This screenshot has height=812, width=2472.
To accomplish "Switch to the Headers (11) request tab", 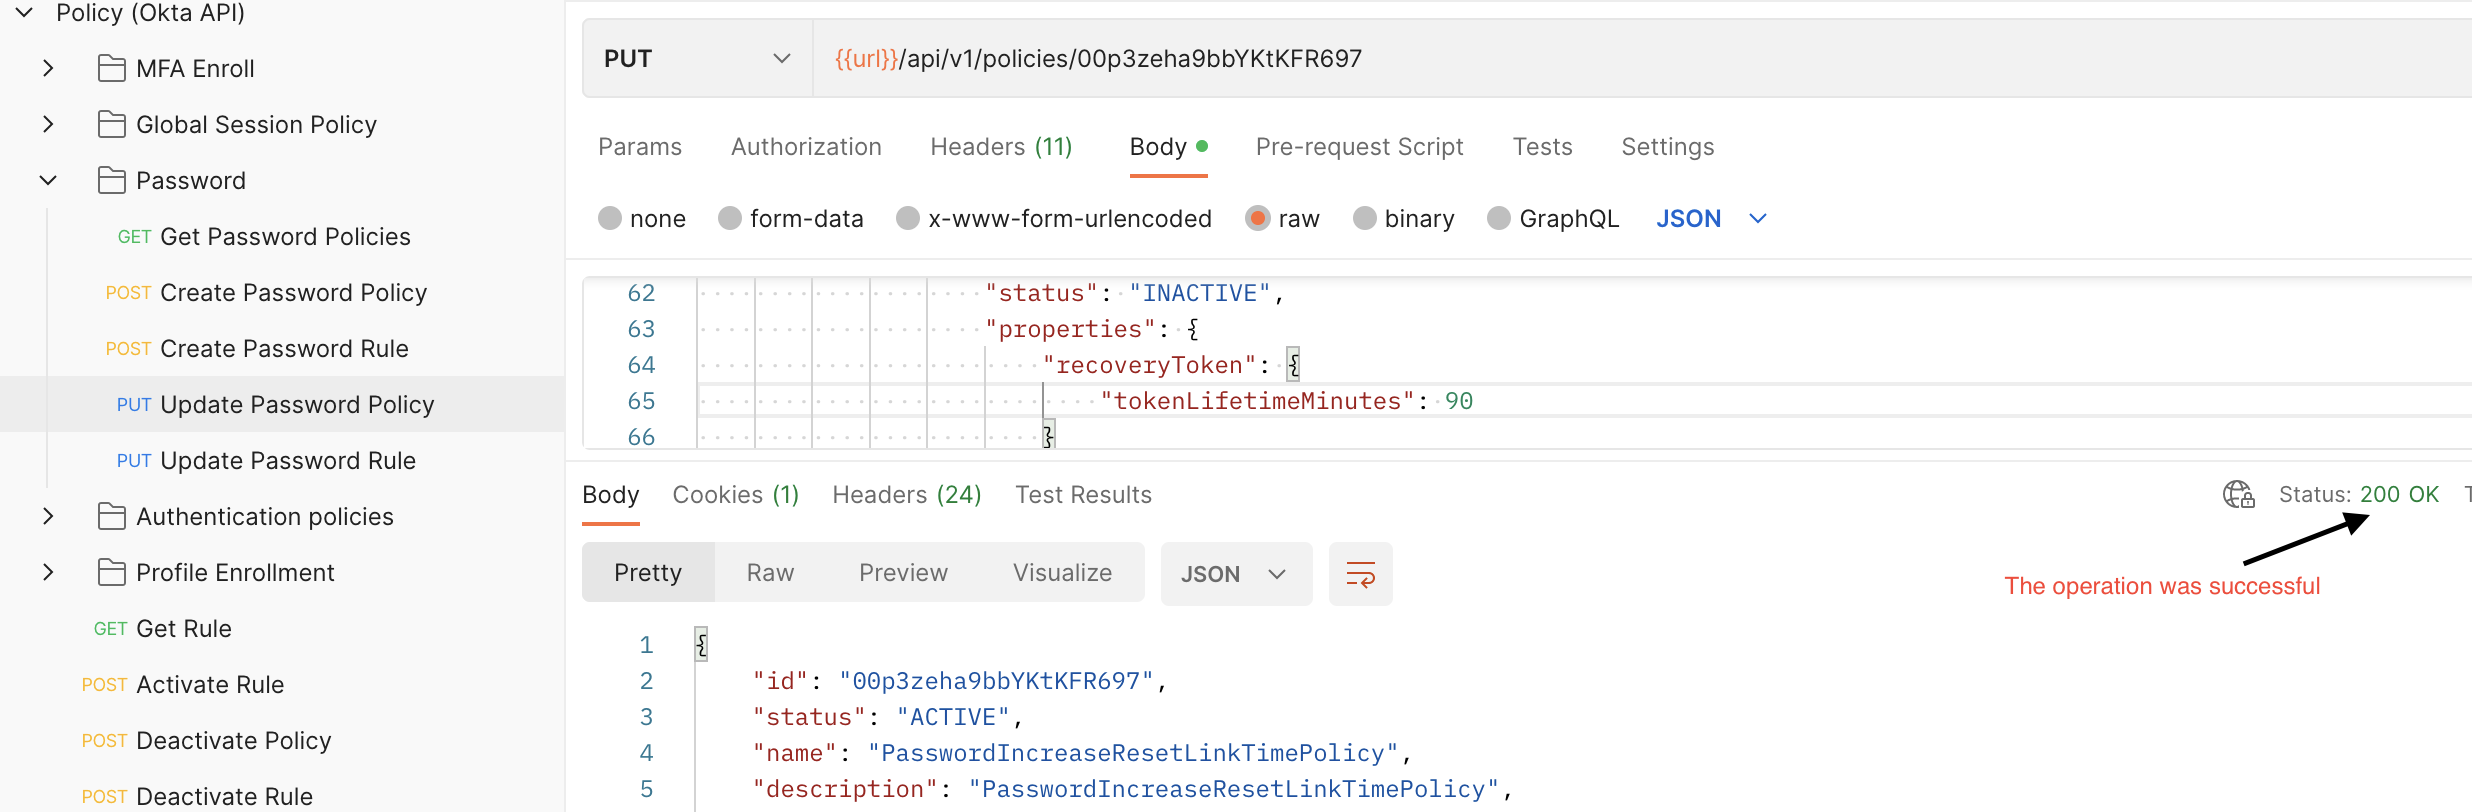I will [x=1001, y=147].
